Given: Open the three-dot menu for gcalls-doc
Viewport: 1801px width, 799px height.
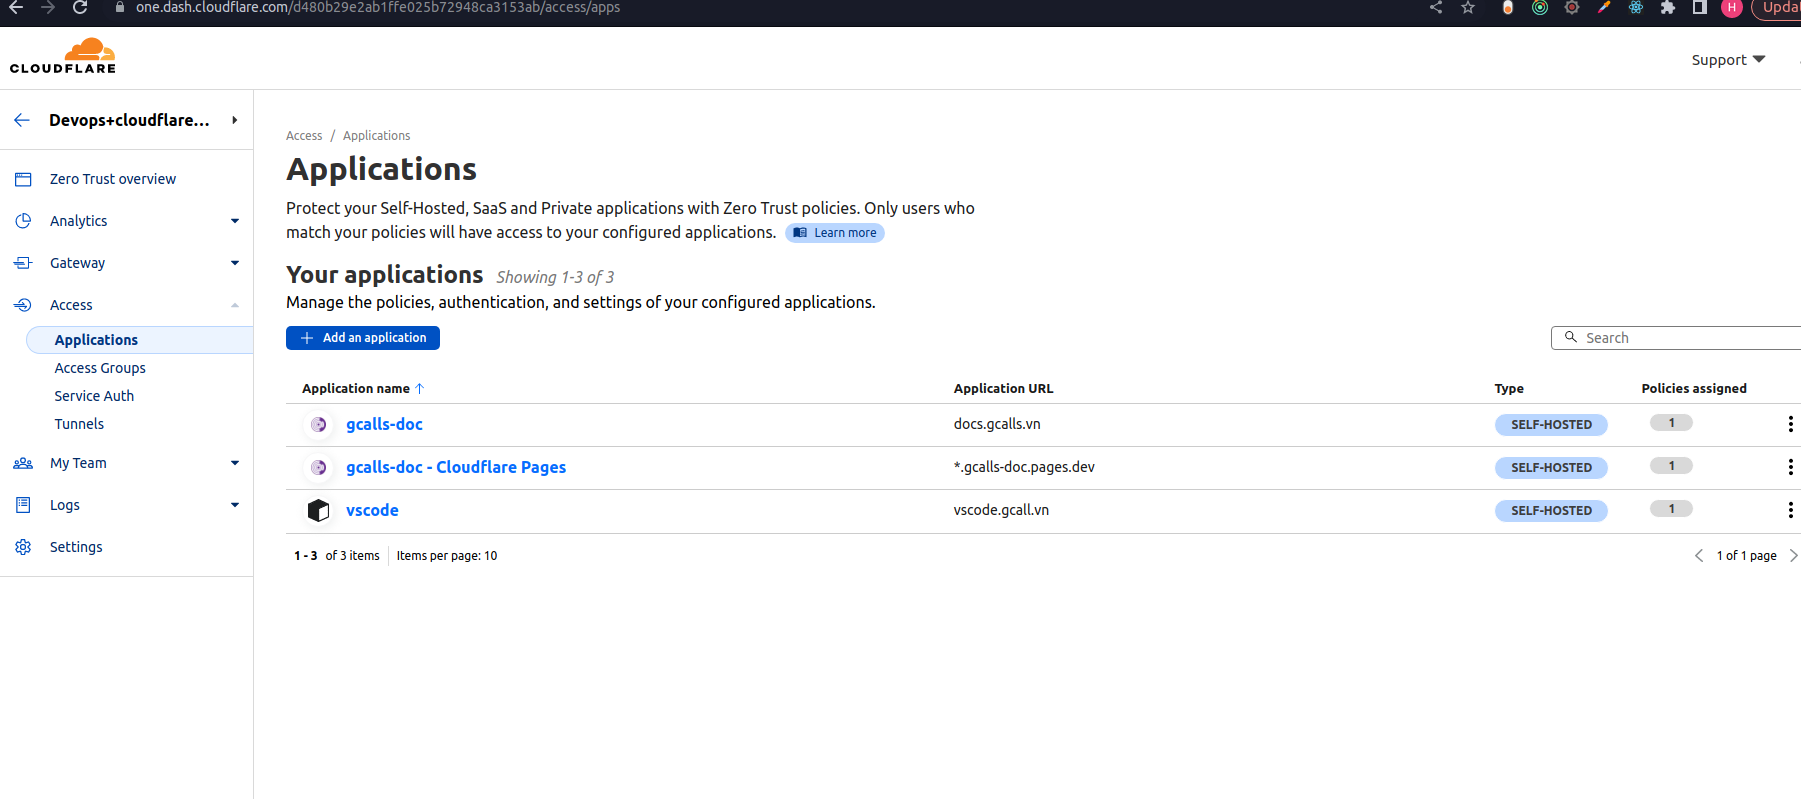Looking at the screenshot, I should point(1790,424).
